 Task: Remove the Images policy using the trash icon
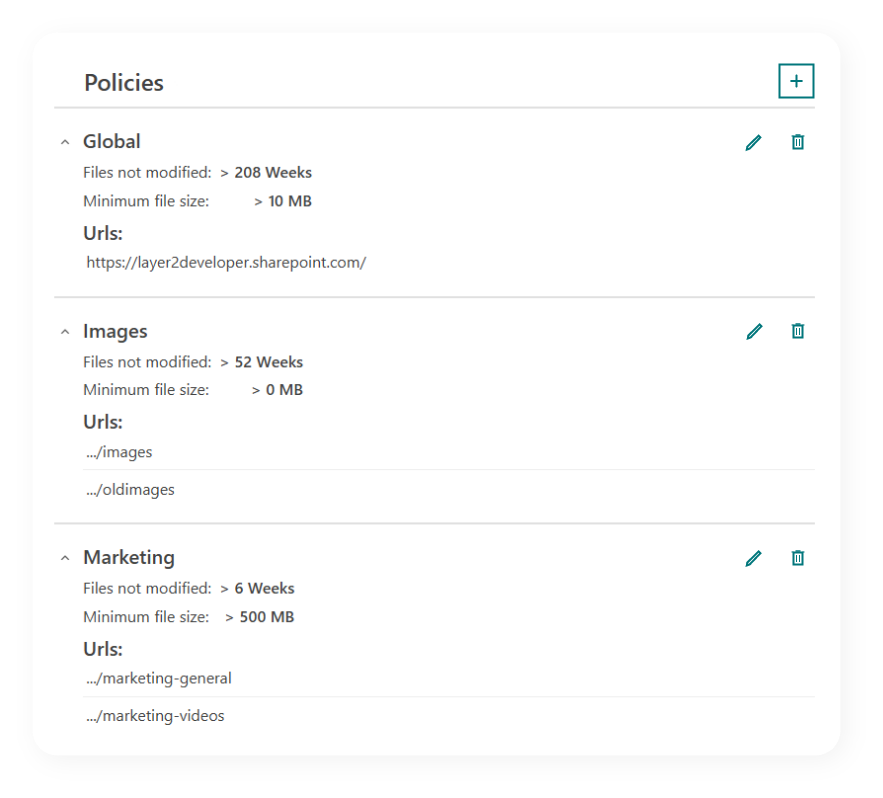(797, 331)
